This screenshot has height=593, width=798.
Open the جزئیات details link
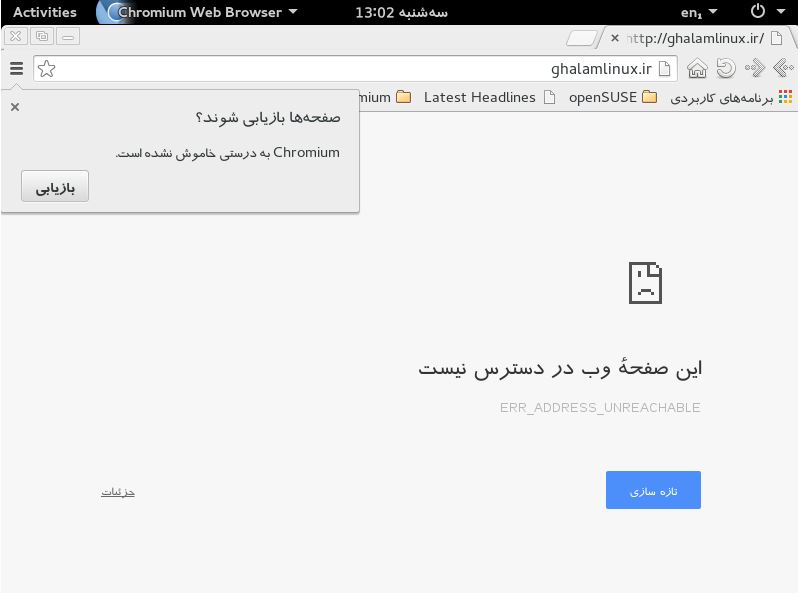point(118,492)
